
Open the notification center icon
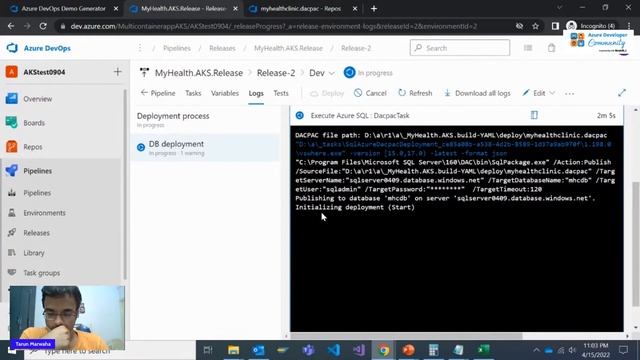coord(623,350)
